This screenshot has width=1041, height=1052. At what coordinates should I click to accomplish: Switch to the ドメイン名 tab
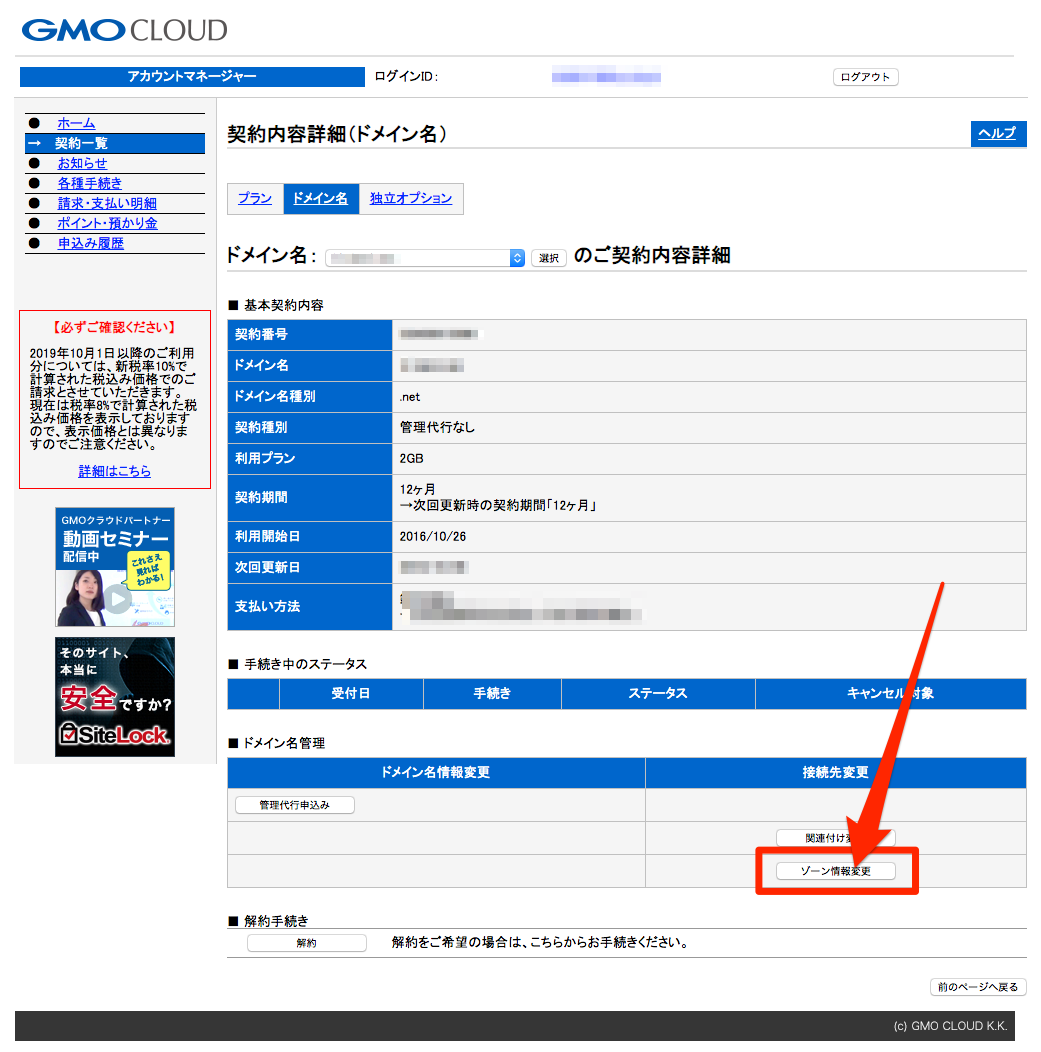(x=320, y=198)
